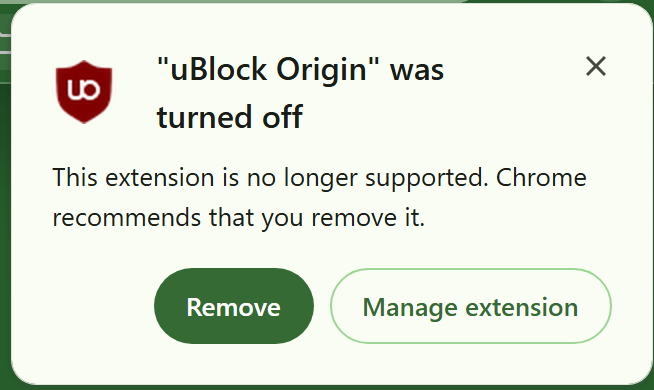Select the "This extension is no longer supported" sentence
The height and width of the screenshot is (390, 654).
270,179
